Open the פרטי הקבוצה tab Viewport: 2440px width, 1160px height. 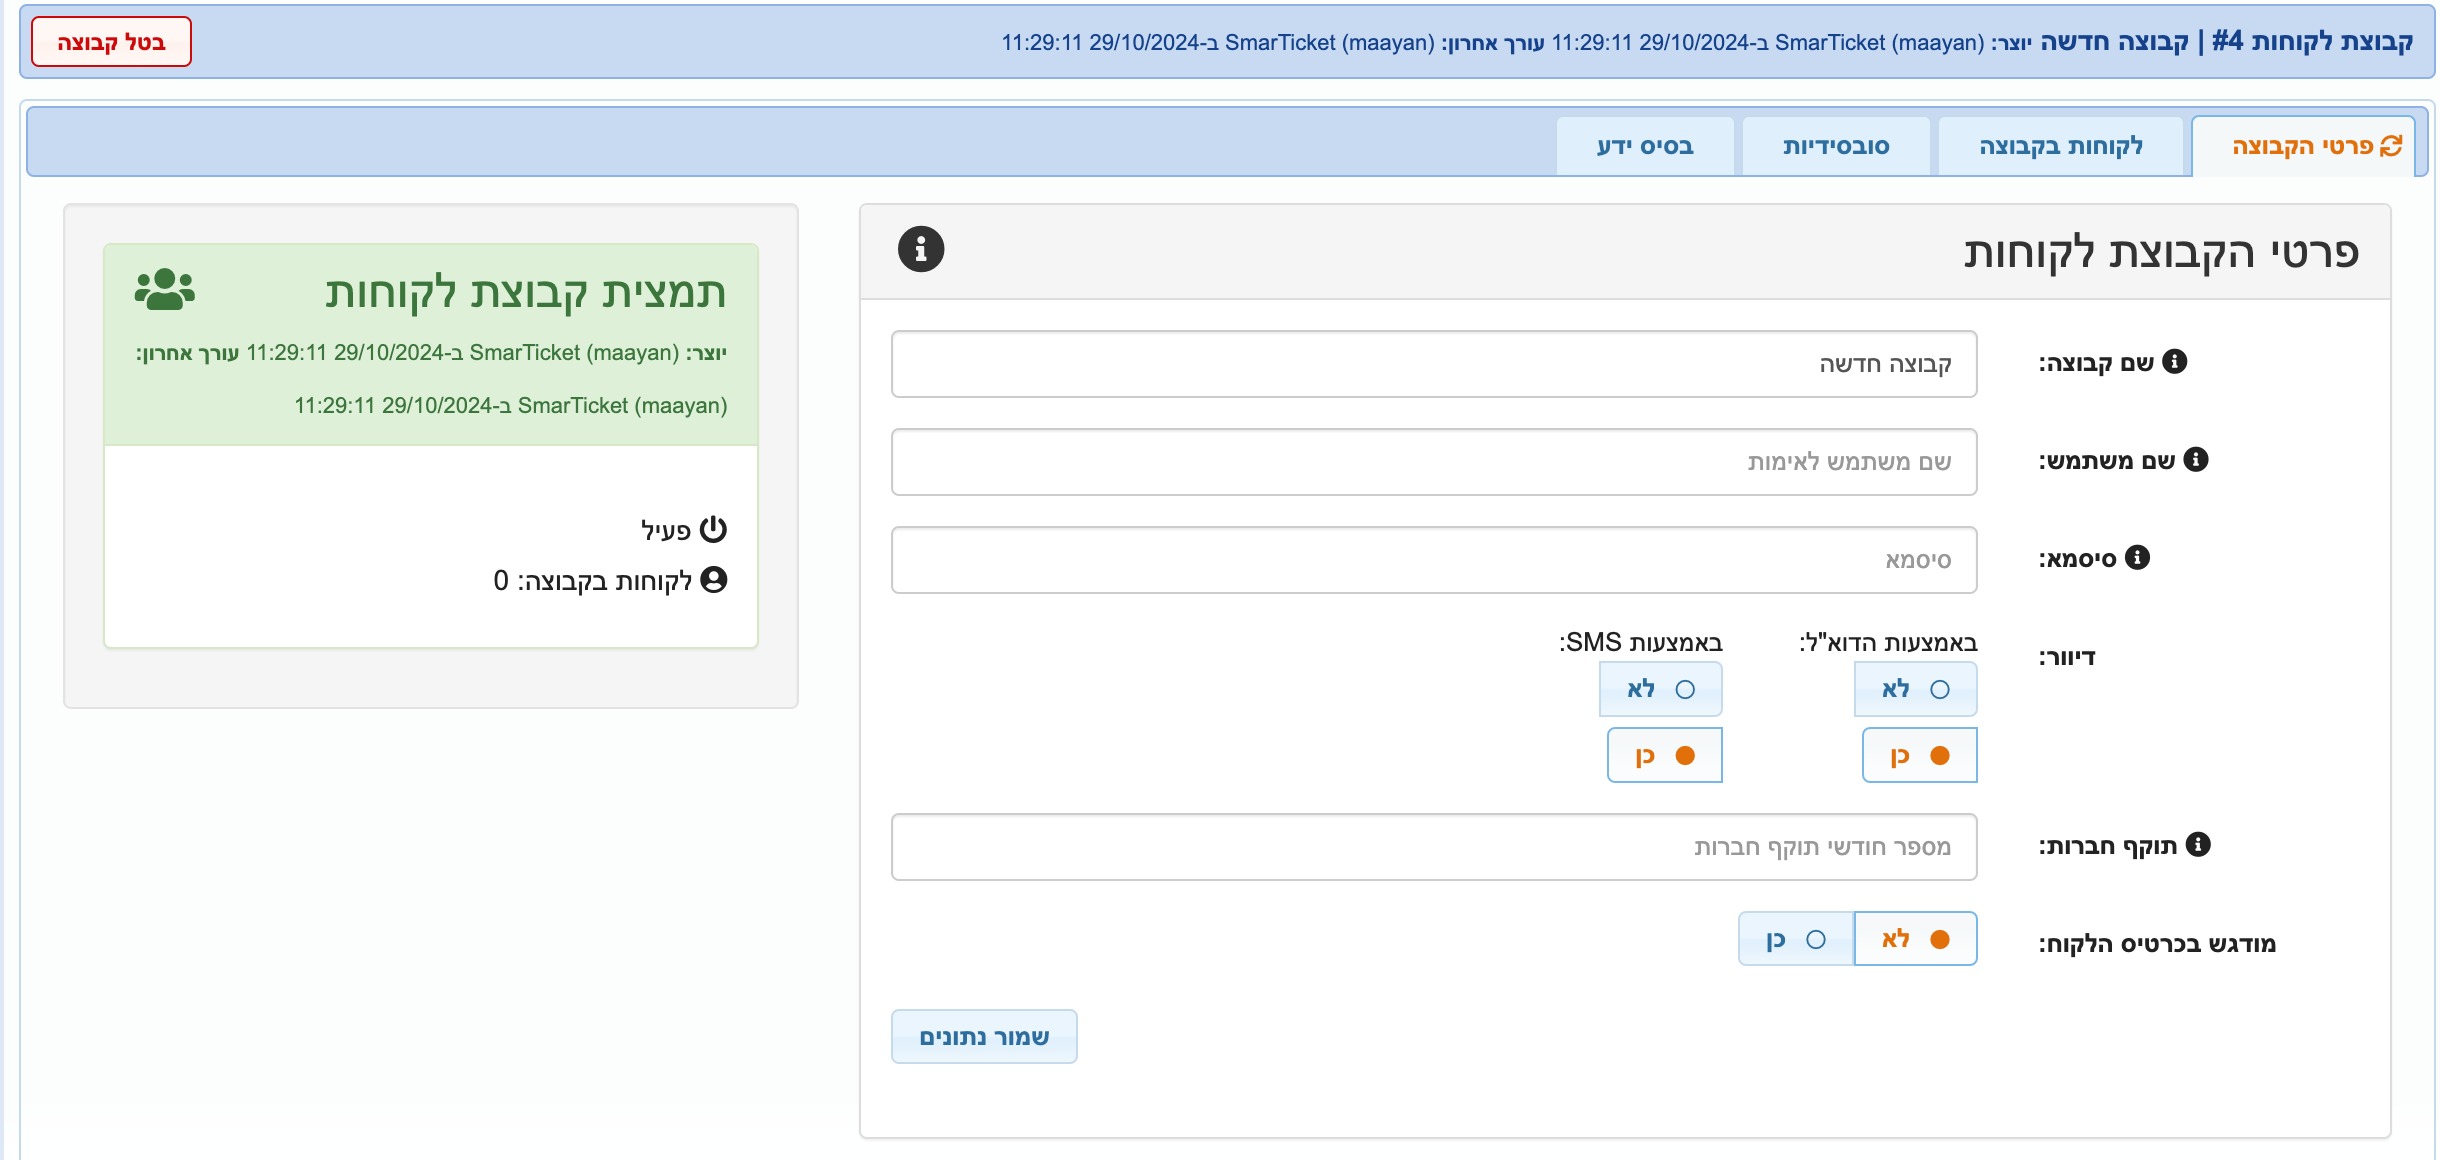[x=2303, y=146]
